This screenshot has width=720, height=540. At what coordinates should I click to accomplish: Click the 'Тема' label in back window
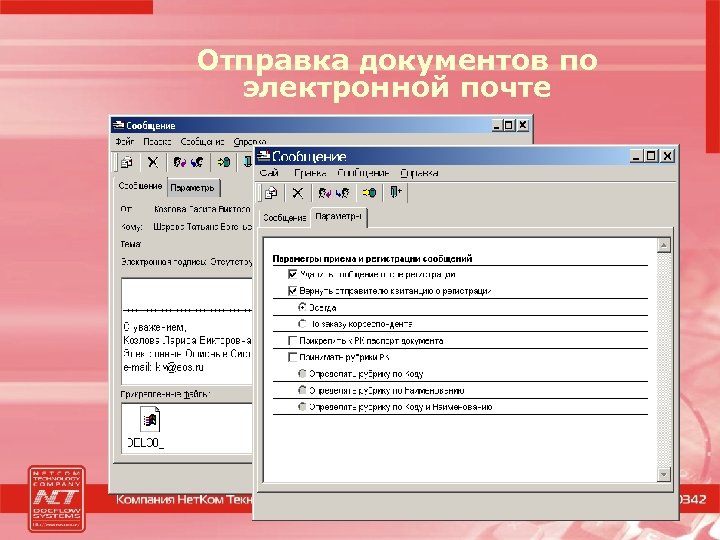131,244
